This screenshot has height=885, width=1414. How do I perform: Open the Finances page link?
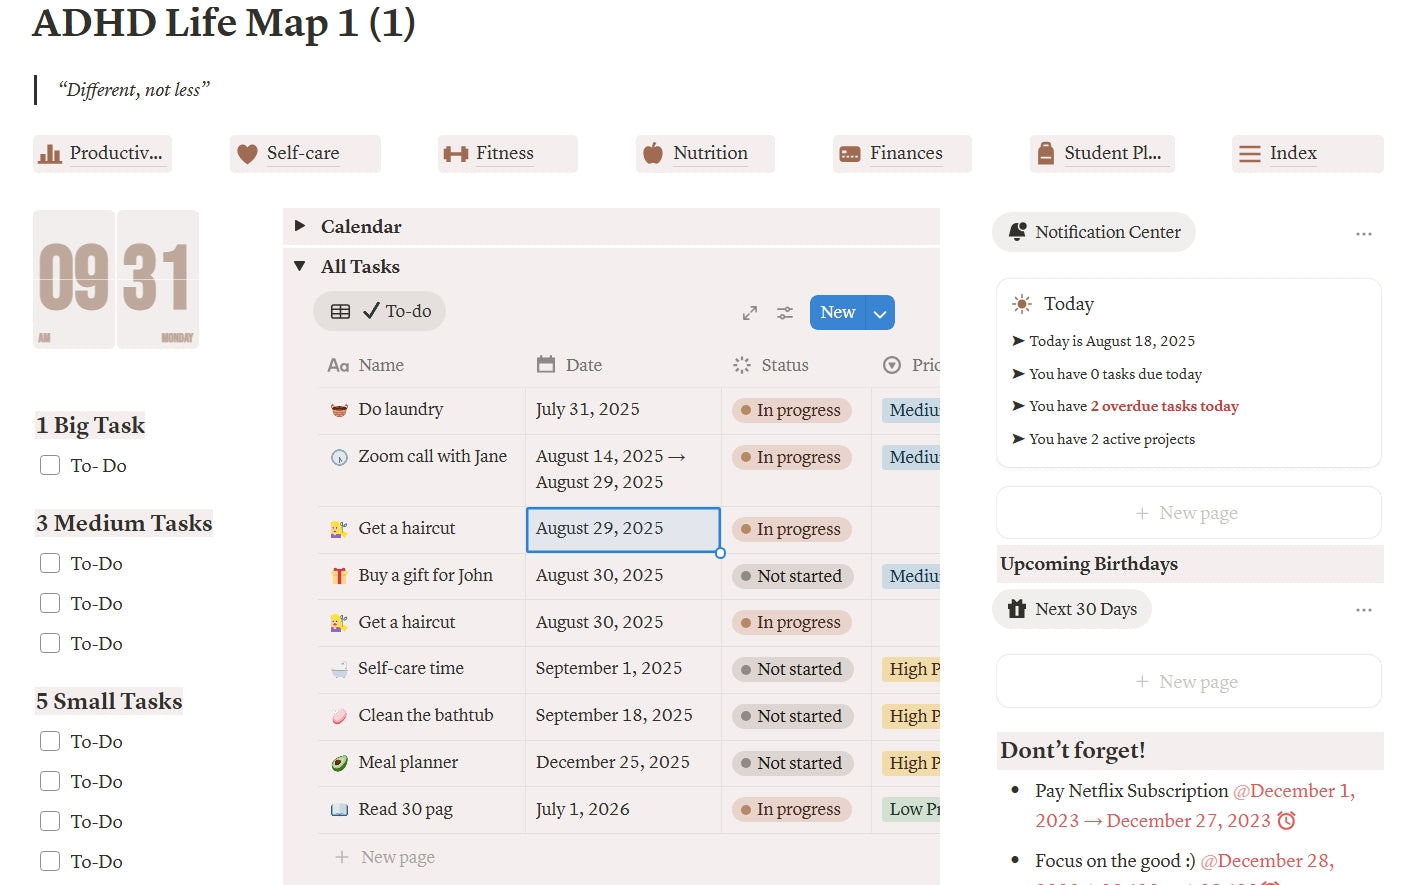coord(901,153)
